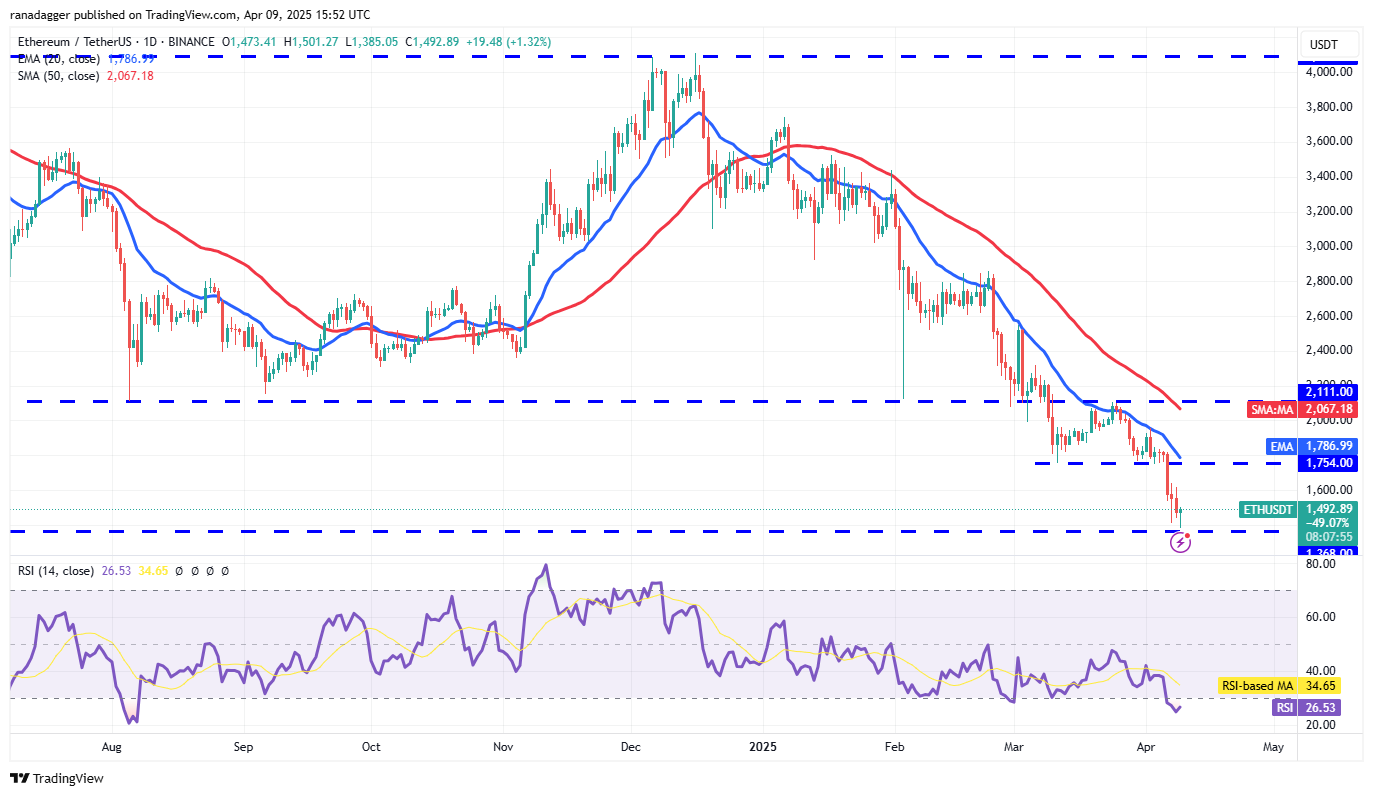Toggle the SMA (50, close) indicator legend entry
The image size is (1373, 796).
click(60, 75)
